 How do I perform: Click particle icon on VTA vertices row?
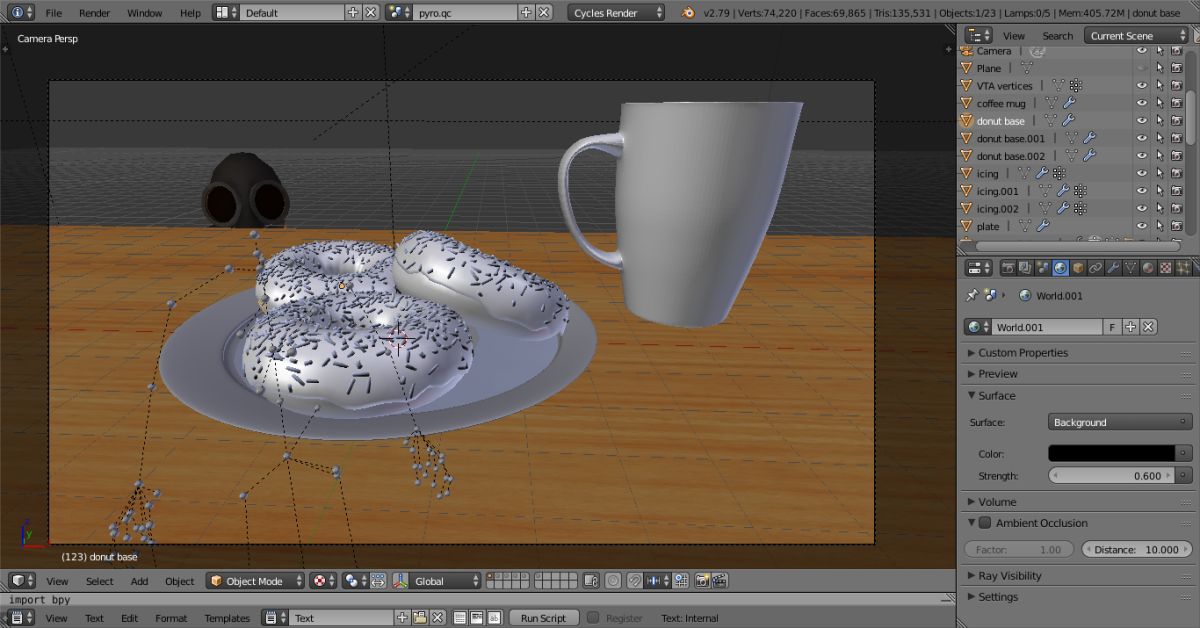pyautogui.click(x=1076, y=86)
